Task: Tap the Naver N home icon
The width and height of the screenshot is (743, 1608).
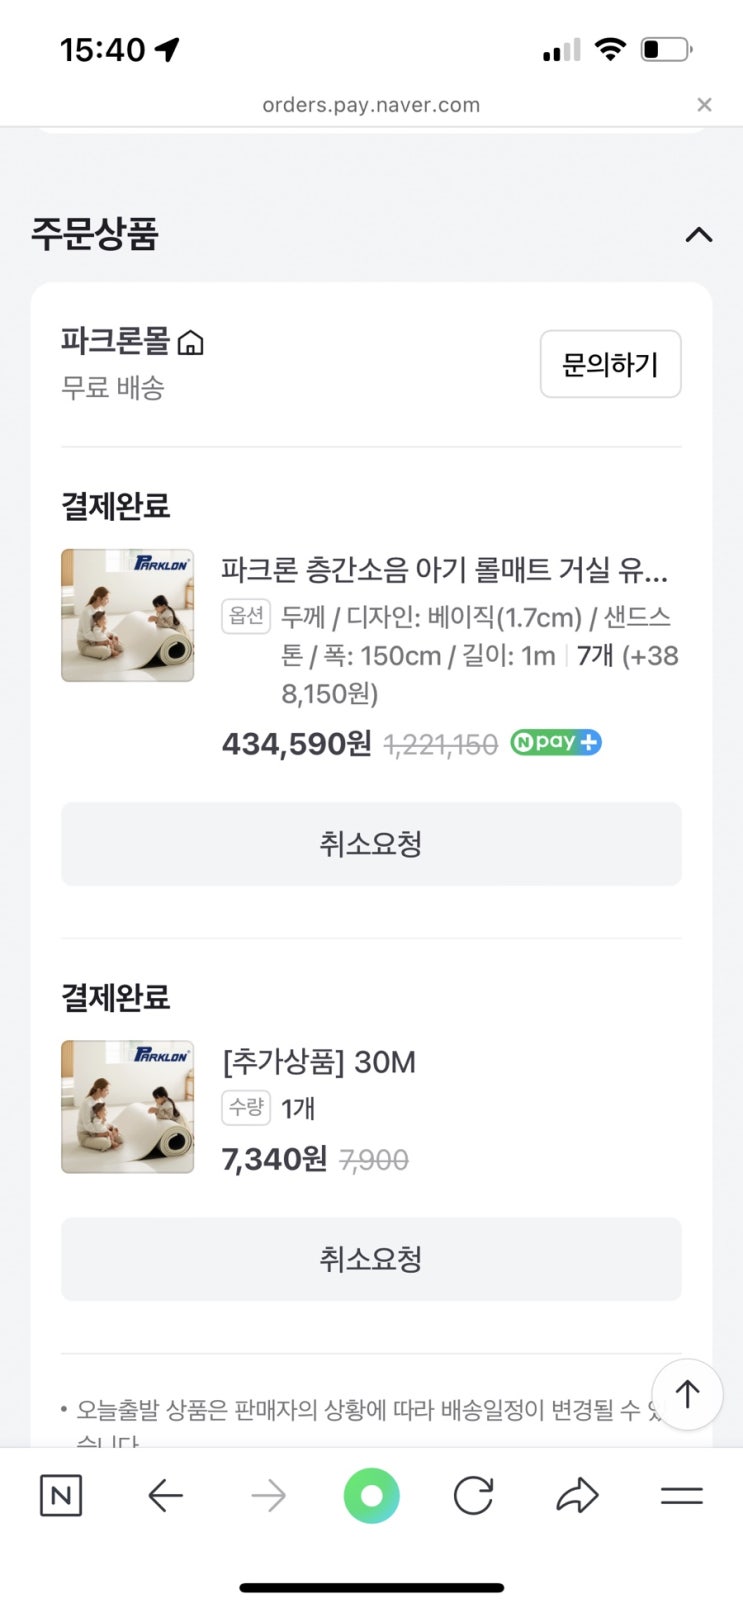Action: coord(60,1495)
